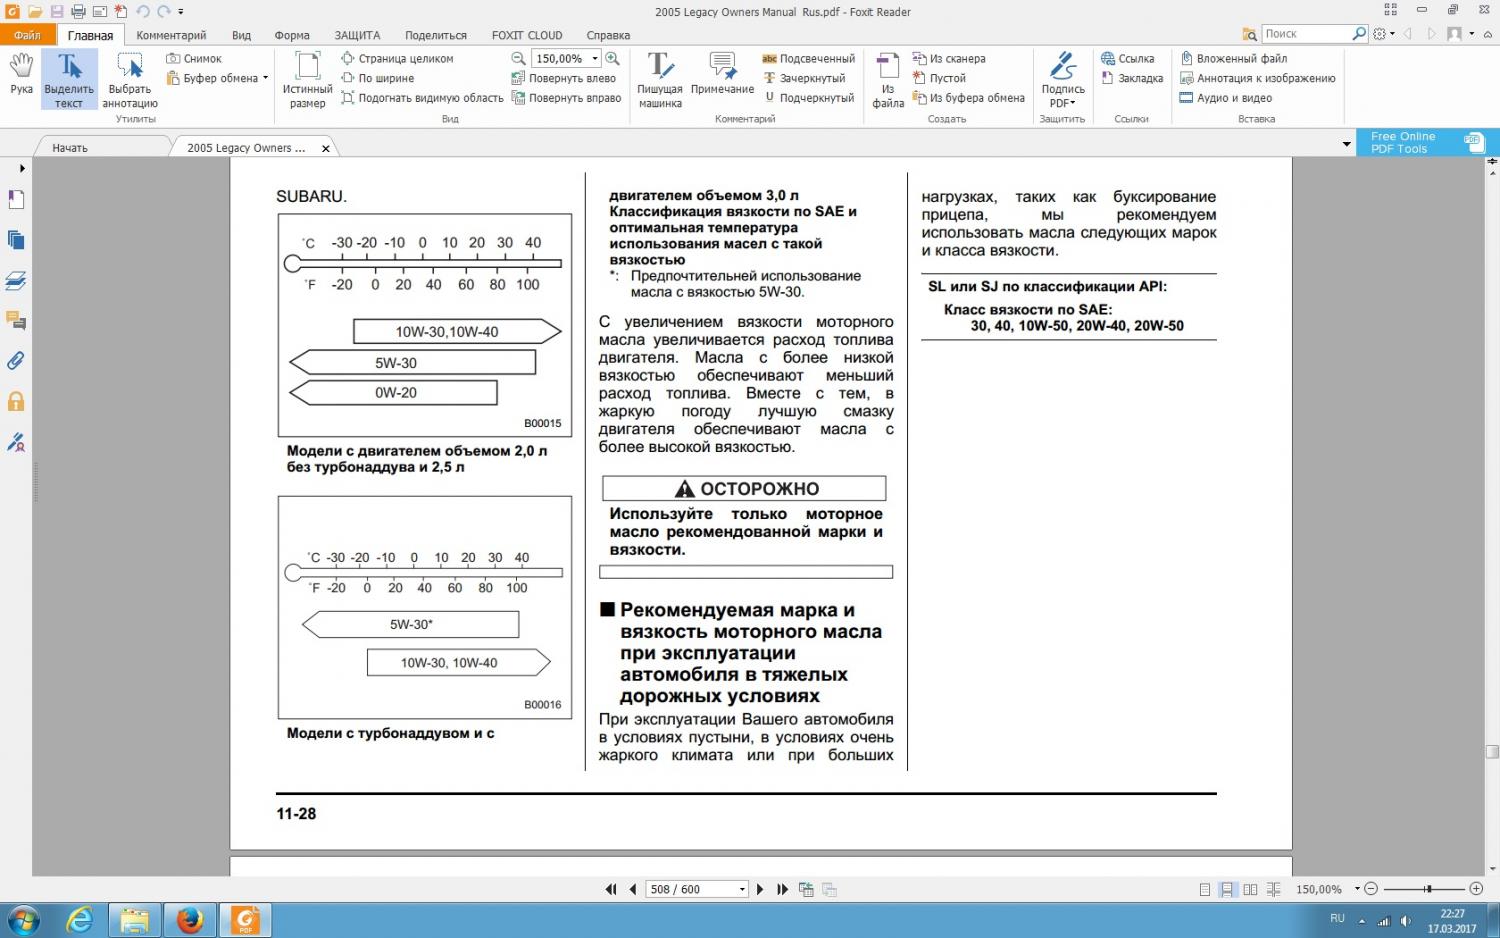Expand the left navigation panel arrow
The image size is (1500, 938).
click(x=22, y=168)
